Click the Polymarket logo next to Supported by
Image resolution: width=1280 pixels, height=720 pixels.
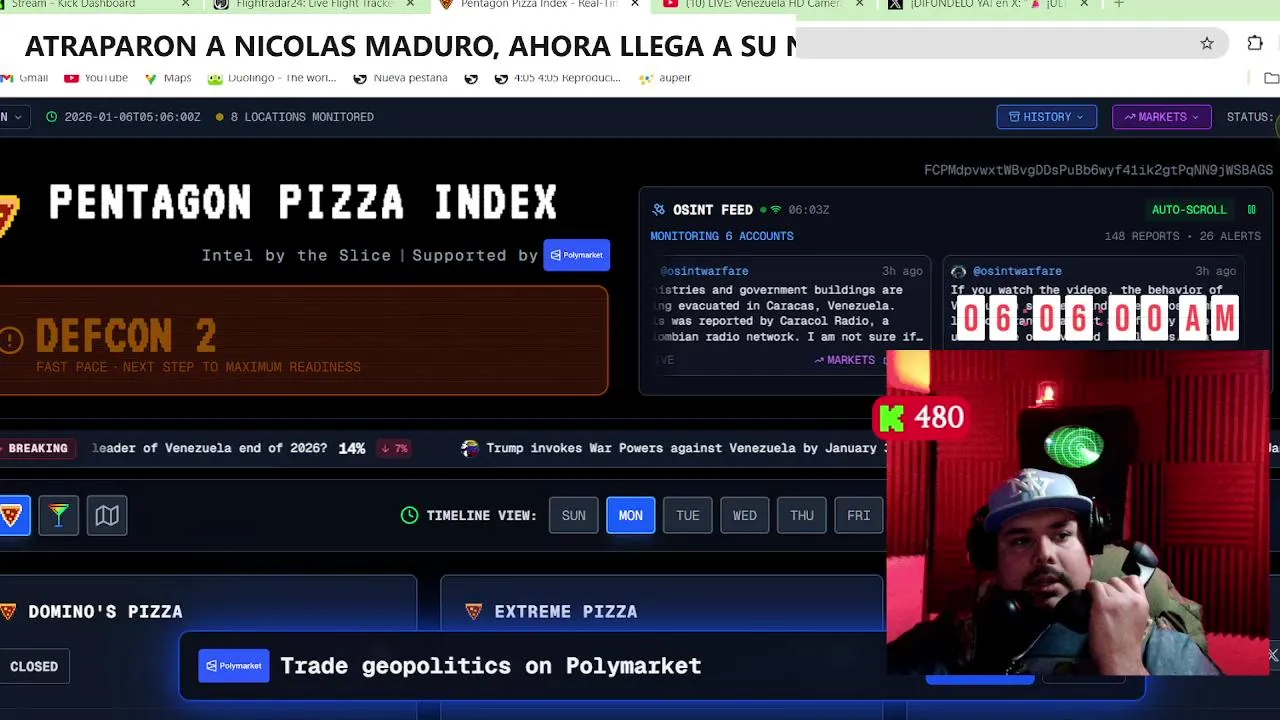click(576, 255)
